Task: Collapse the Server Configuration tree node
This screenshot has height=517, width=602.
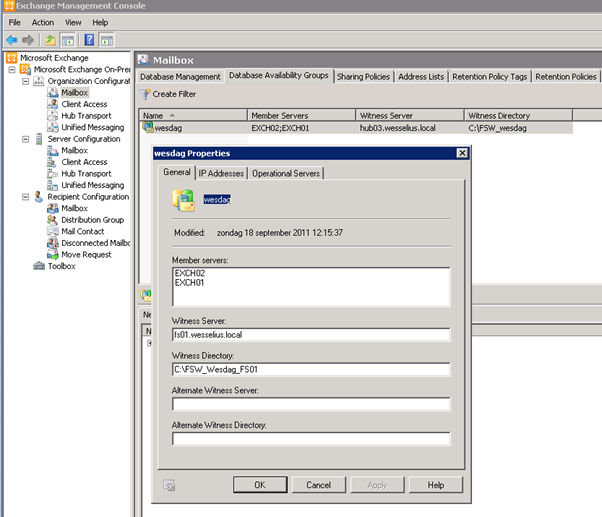Action: (24, 139)
